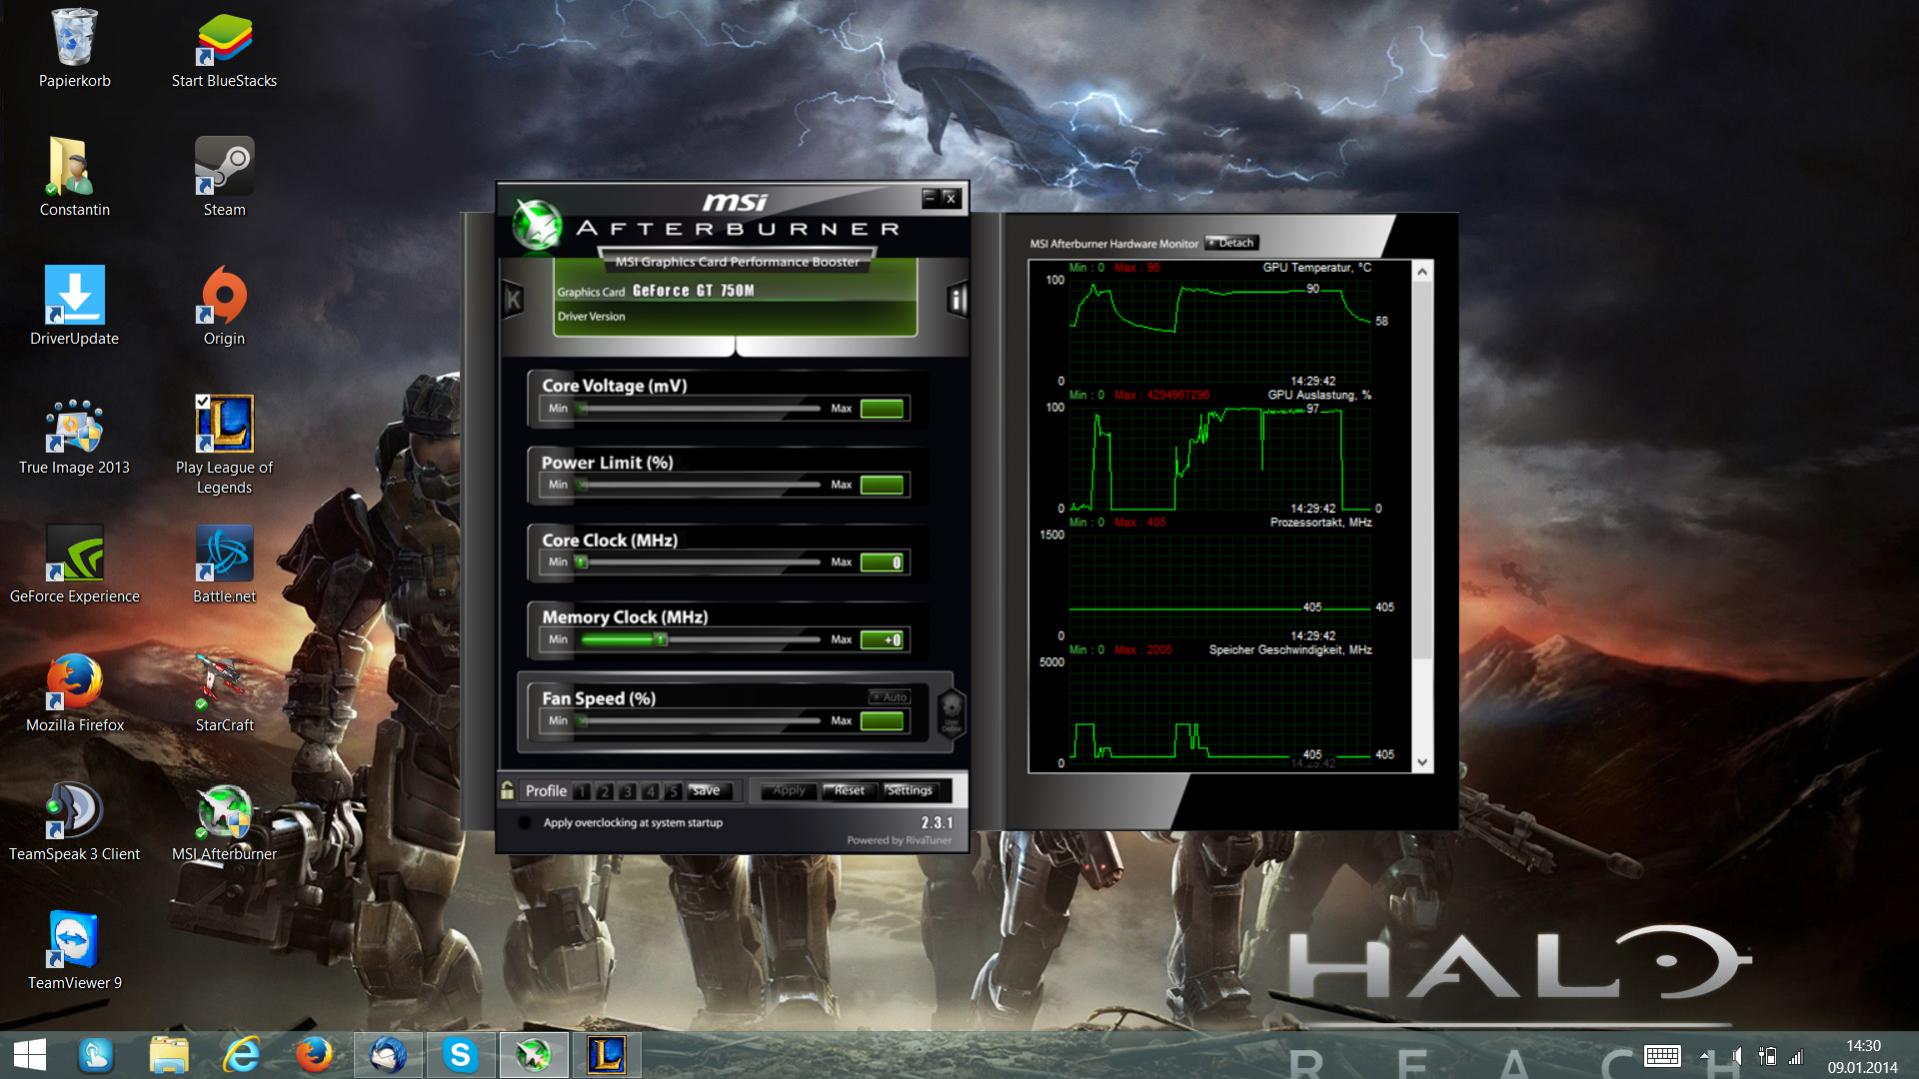Open Internet Explorer from the taskbar
Screen dimensions: 1919x1079
(241, 1055)
